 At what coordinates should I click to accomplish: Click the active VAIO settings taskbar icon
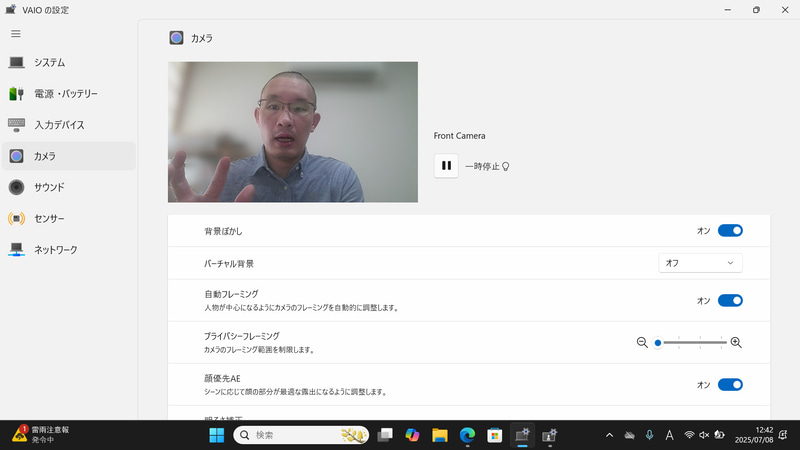tap(522, 435)
